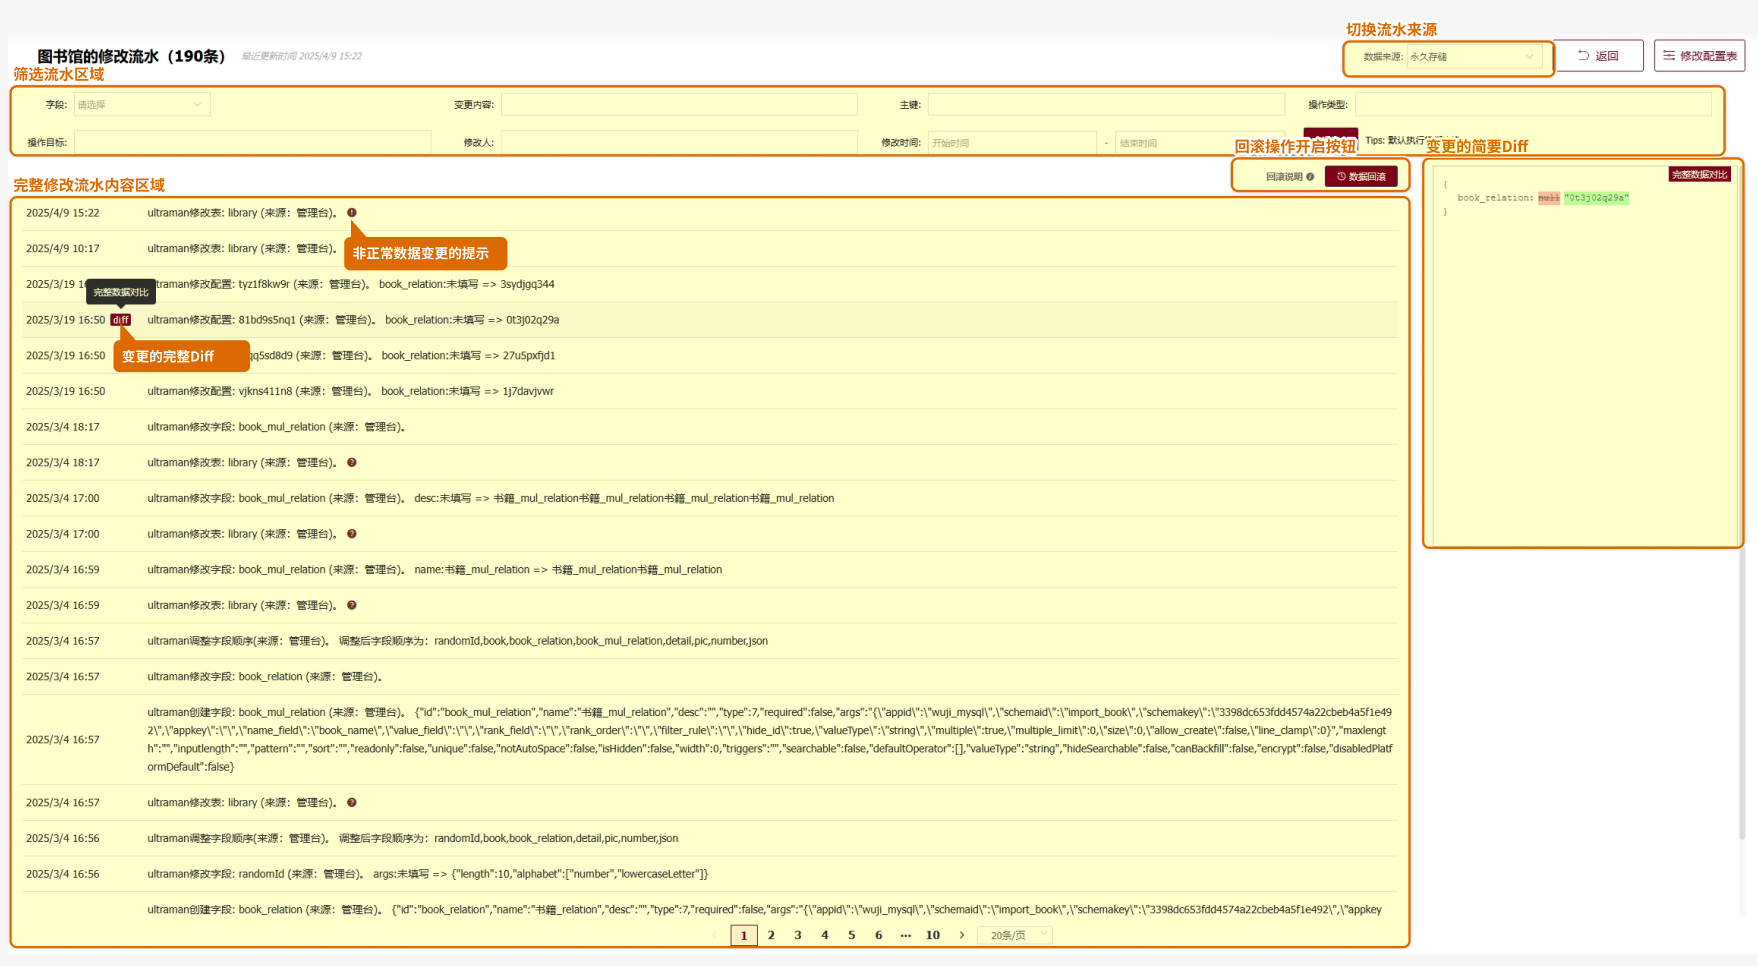Focus the 修改人 input field
The height and width of the screenshot is (966, 1758).
(x=679, y=142)
